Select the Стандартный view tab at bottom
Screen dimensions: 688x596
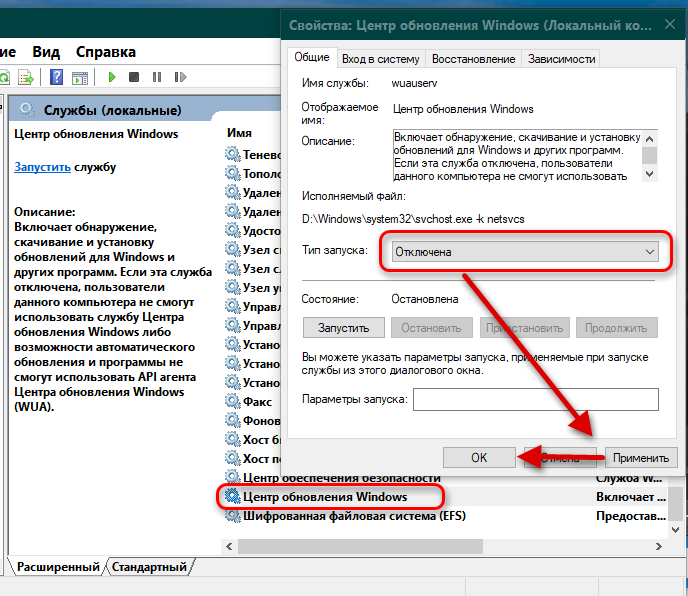click(x=149, y=567)
